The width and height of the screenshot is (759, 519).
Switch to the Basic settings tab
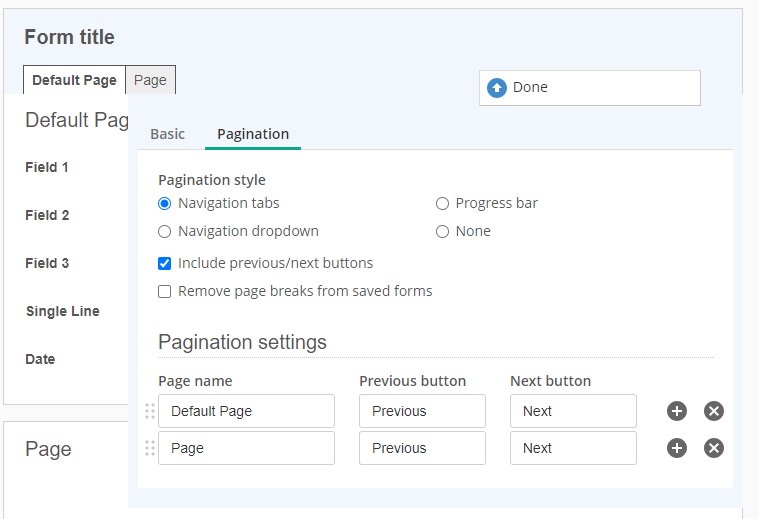click(x=167, y=134)
